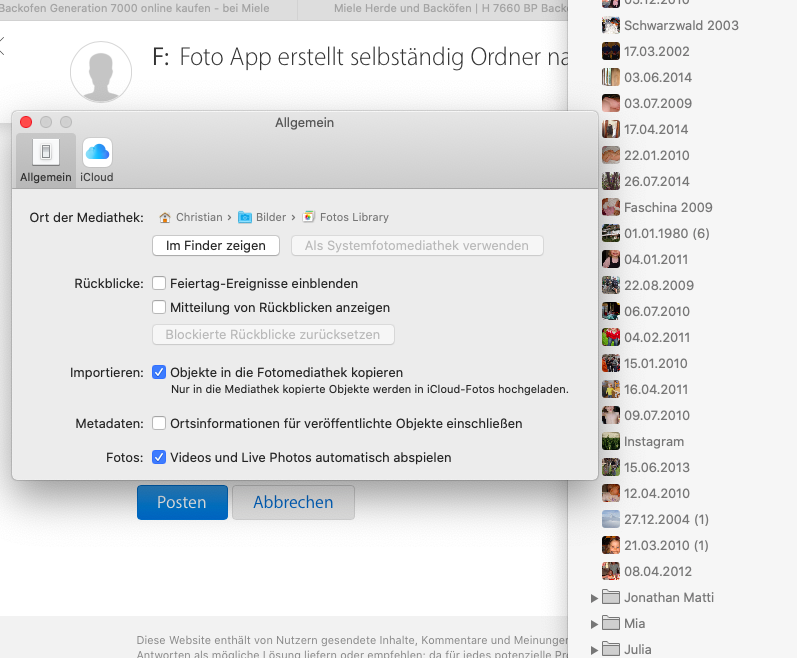Viewport: 797px width, 658px height.
Task: Select album thumbnail for 03.06.2014
Action: 610,77
